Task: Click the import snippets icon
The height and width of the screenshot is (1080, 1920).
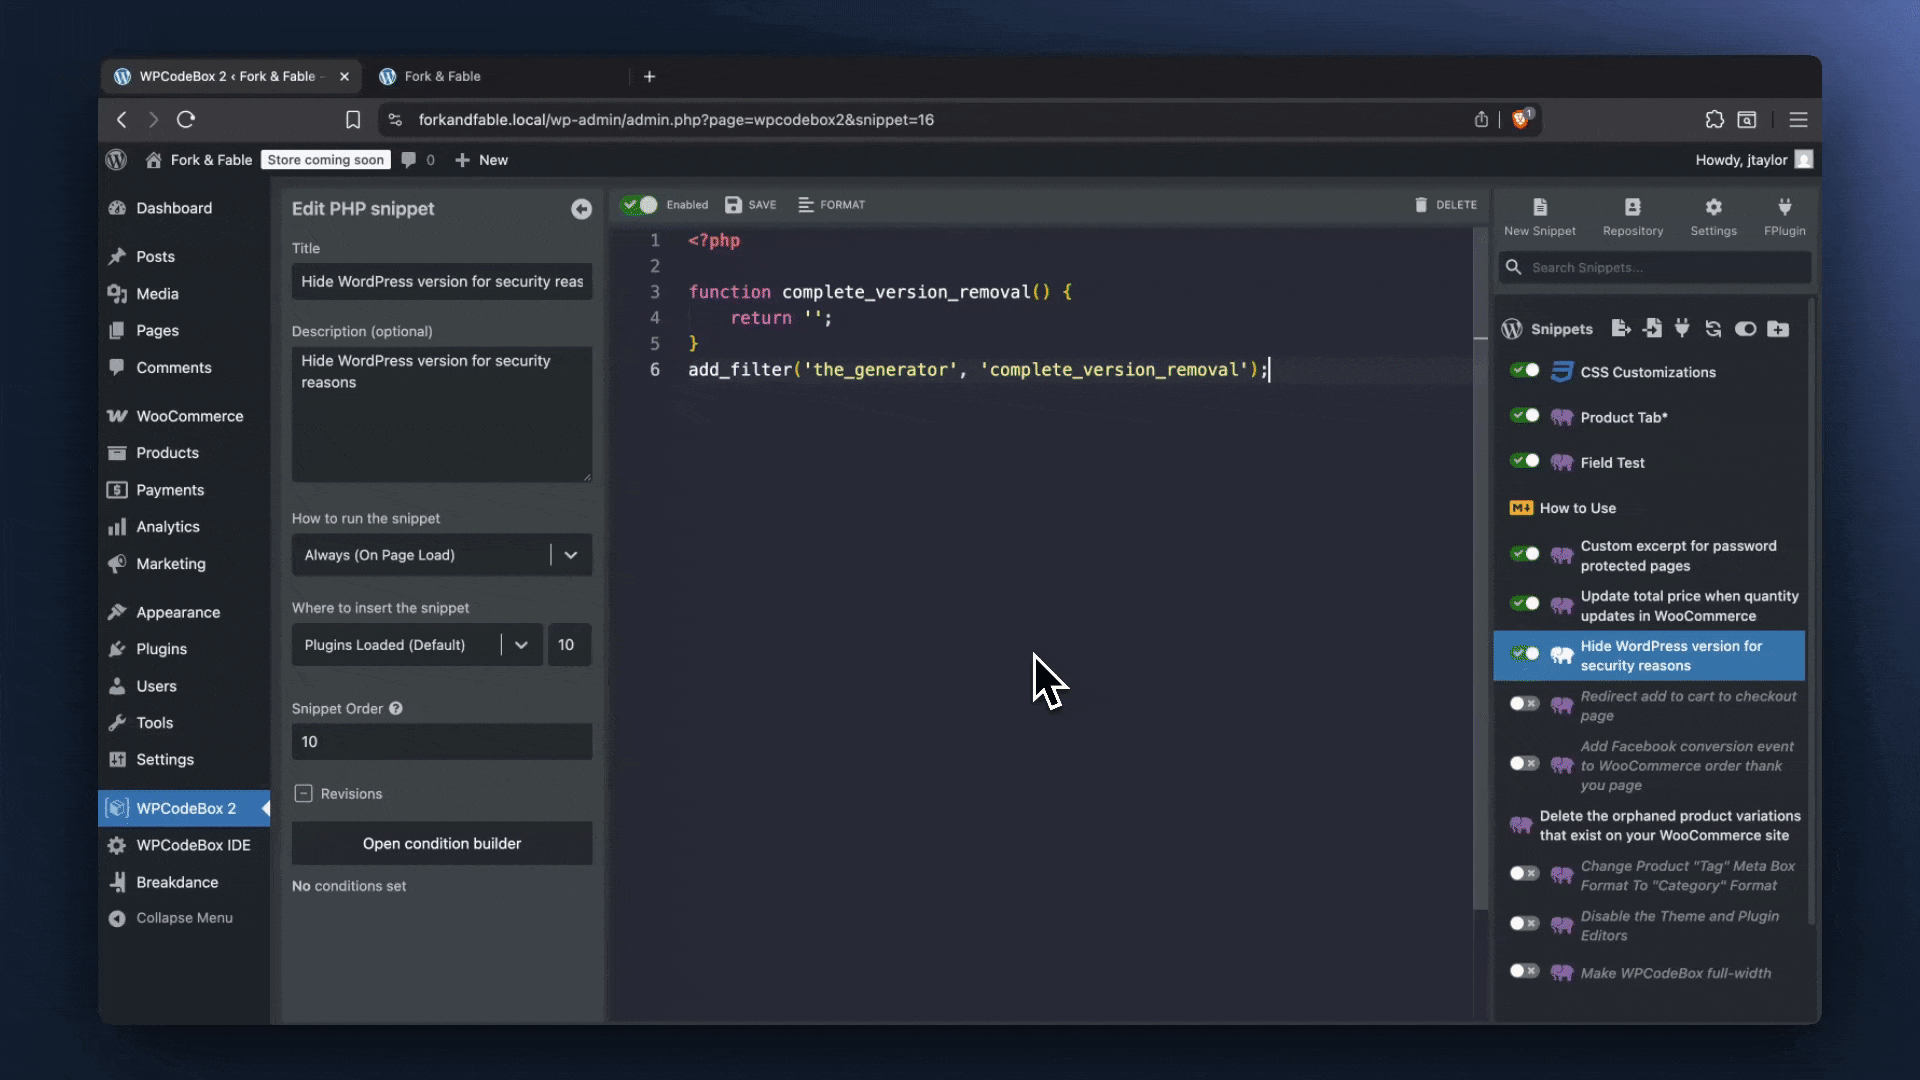Action: [x=1652, y=328]
